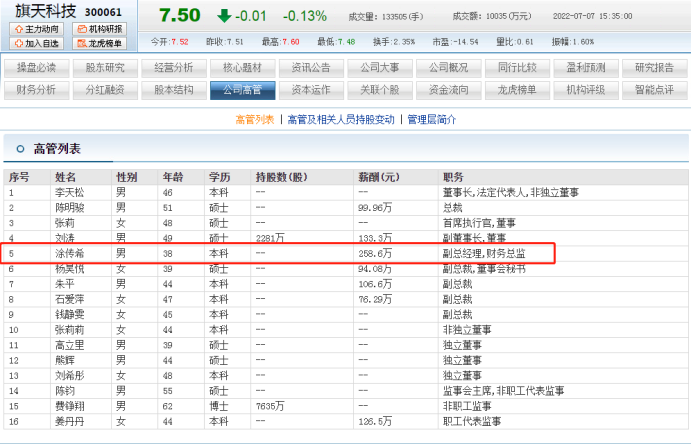Open the 股东研究 tab
The image size is (691, 444).
coord(105,68)
